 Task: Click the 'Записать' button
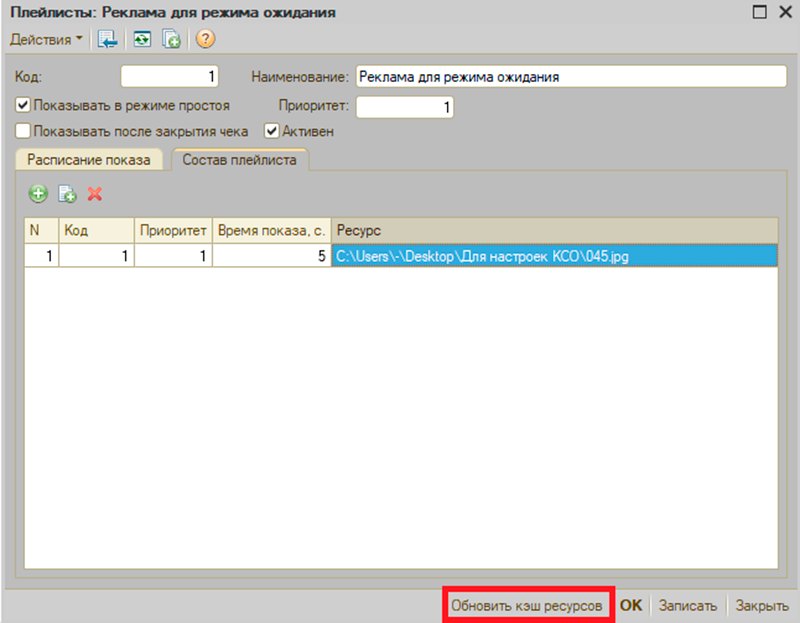688,605
